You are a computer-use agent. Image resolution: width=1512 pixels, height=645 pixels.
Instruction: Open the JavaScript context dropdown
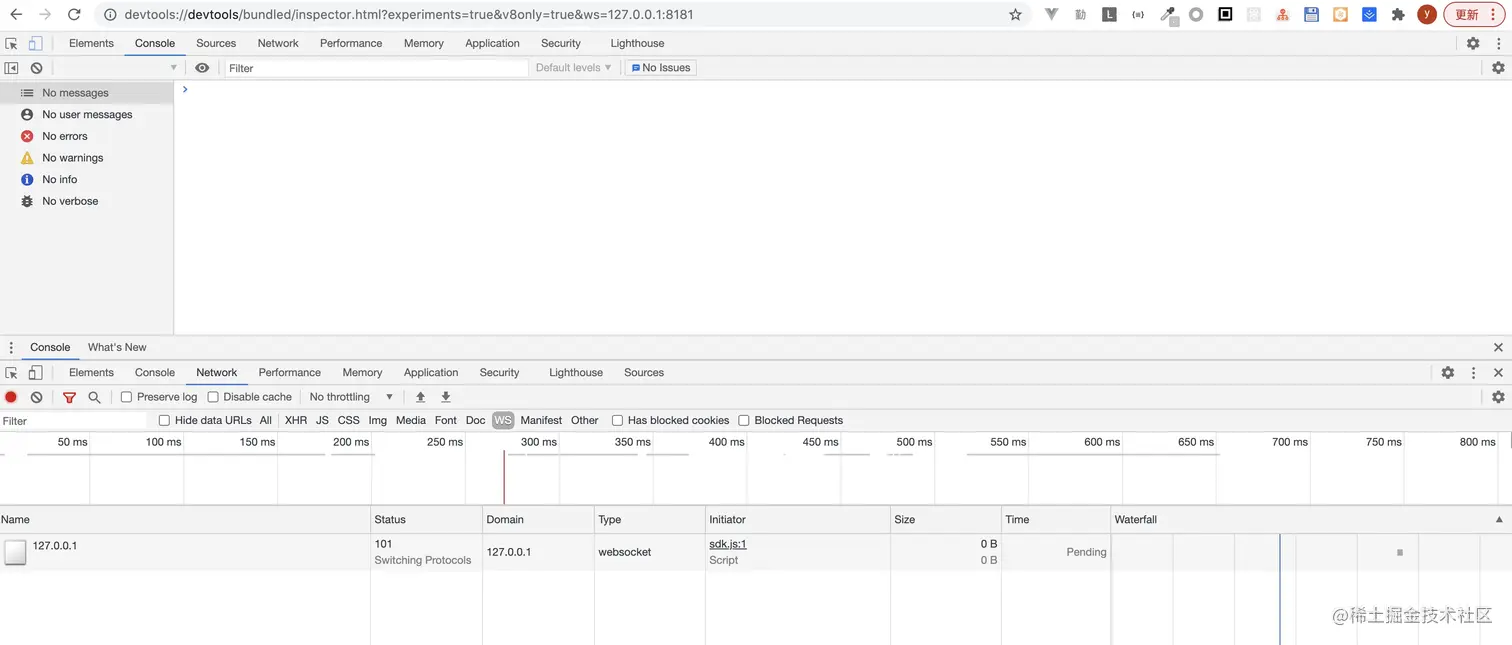click(x=118, y=68)
